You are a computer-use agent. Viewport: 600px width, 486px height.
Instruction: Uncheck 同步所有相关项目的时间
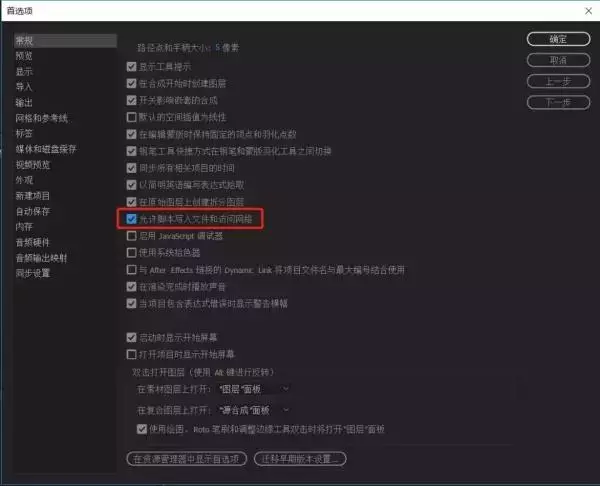[131, 168]
